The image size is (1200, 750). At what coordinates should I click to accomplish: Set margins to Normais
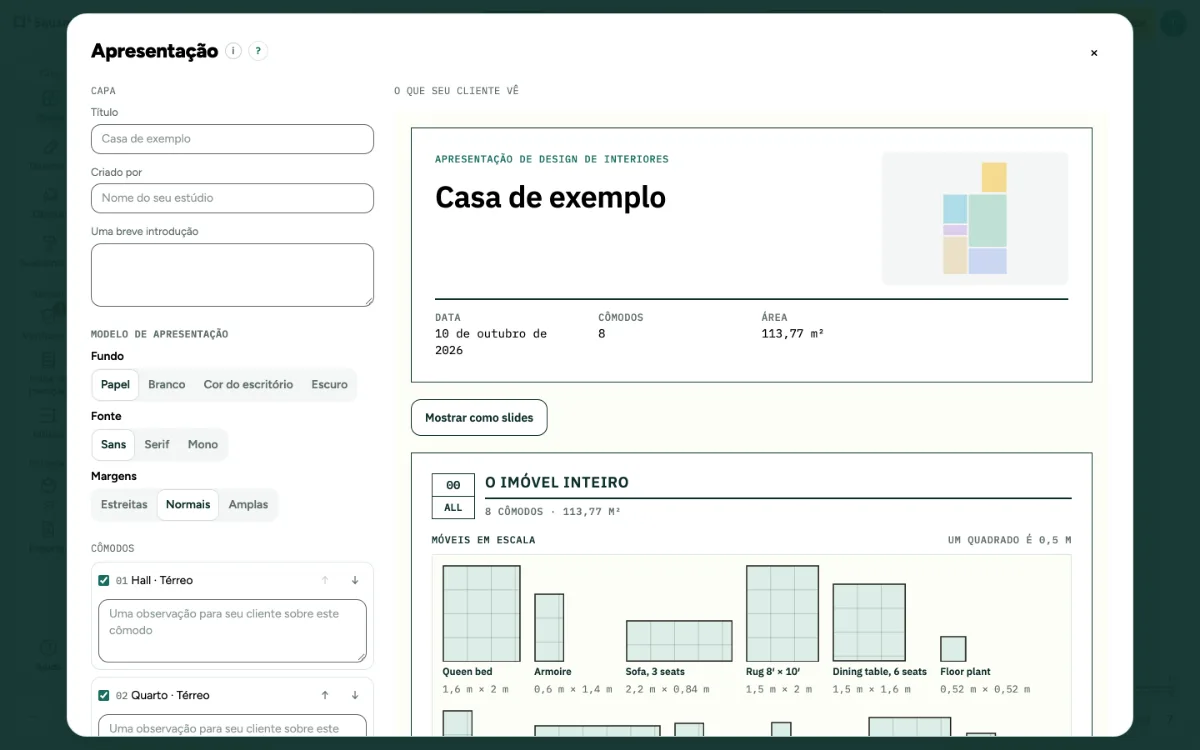pyautogui.click(x=188, y=505)
